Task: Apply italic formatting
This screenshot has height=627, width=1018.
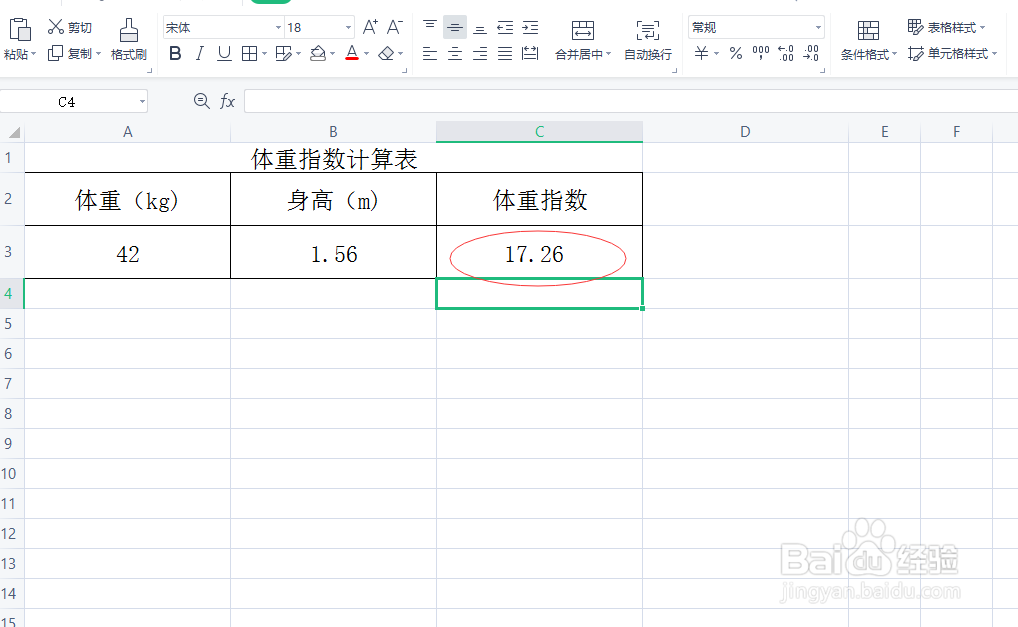Action: click(x=199, y=53)
